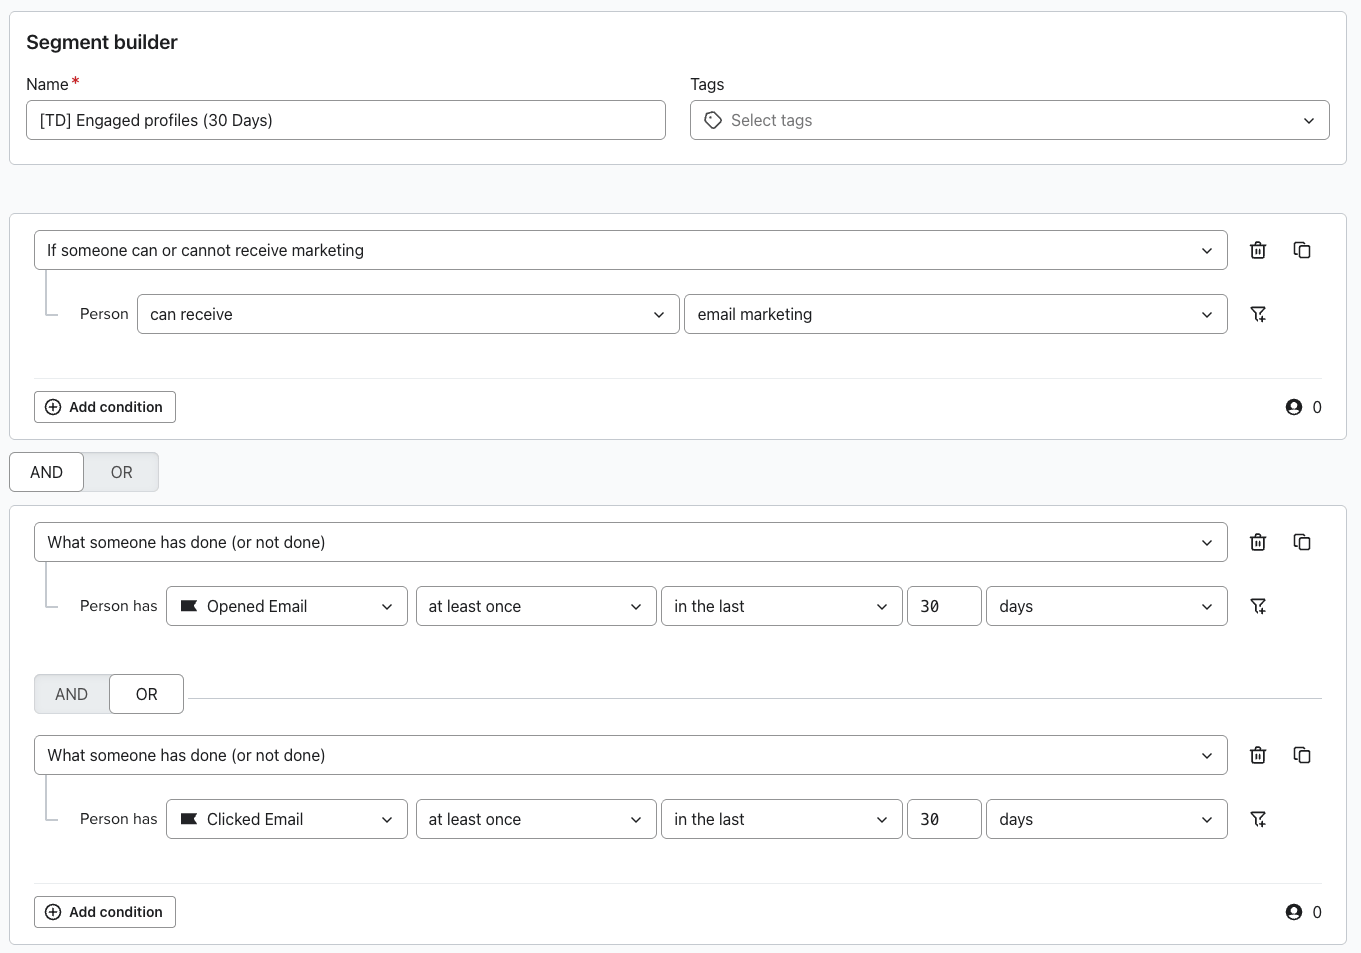Set group connector to AND
1361x953 pixels.
(x=46, y=472)
